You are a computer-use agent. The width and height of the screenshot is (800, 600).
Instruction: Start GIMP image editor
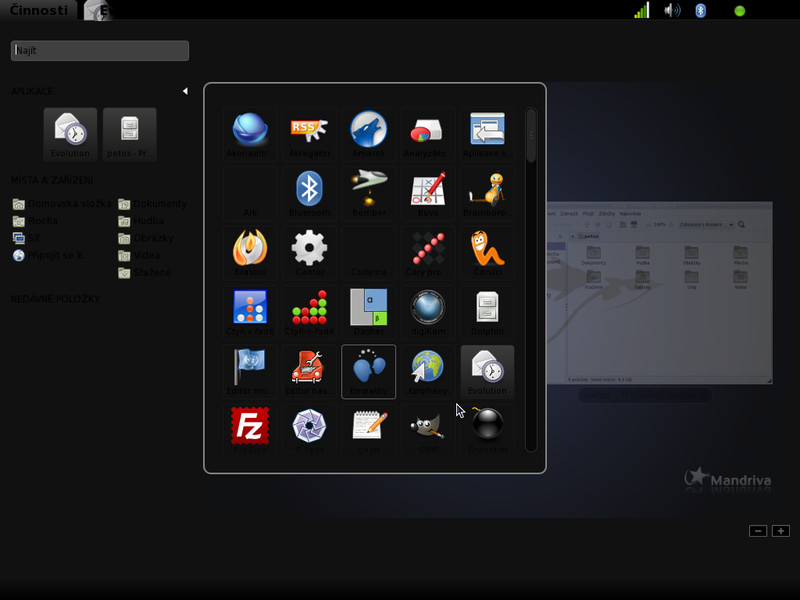[x=428, y=429]
